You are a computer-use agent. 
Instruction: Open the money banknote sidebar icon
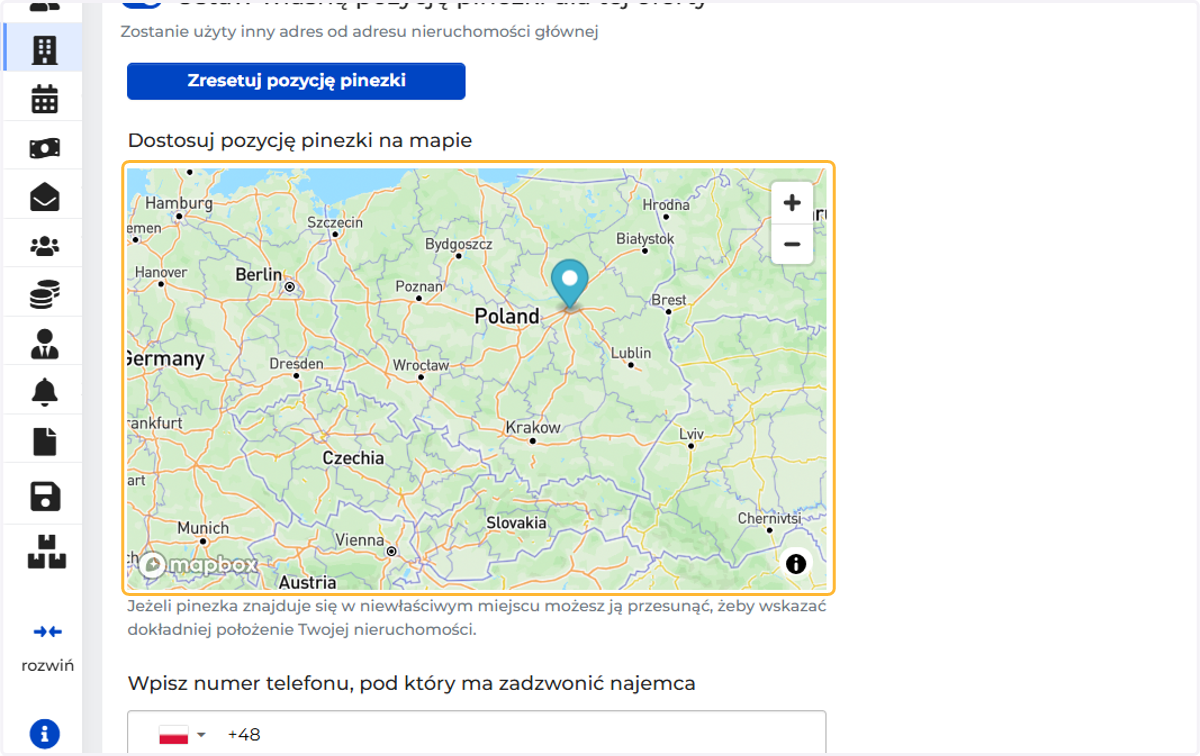44,148
